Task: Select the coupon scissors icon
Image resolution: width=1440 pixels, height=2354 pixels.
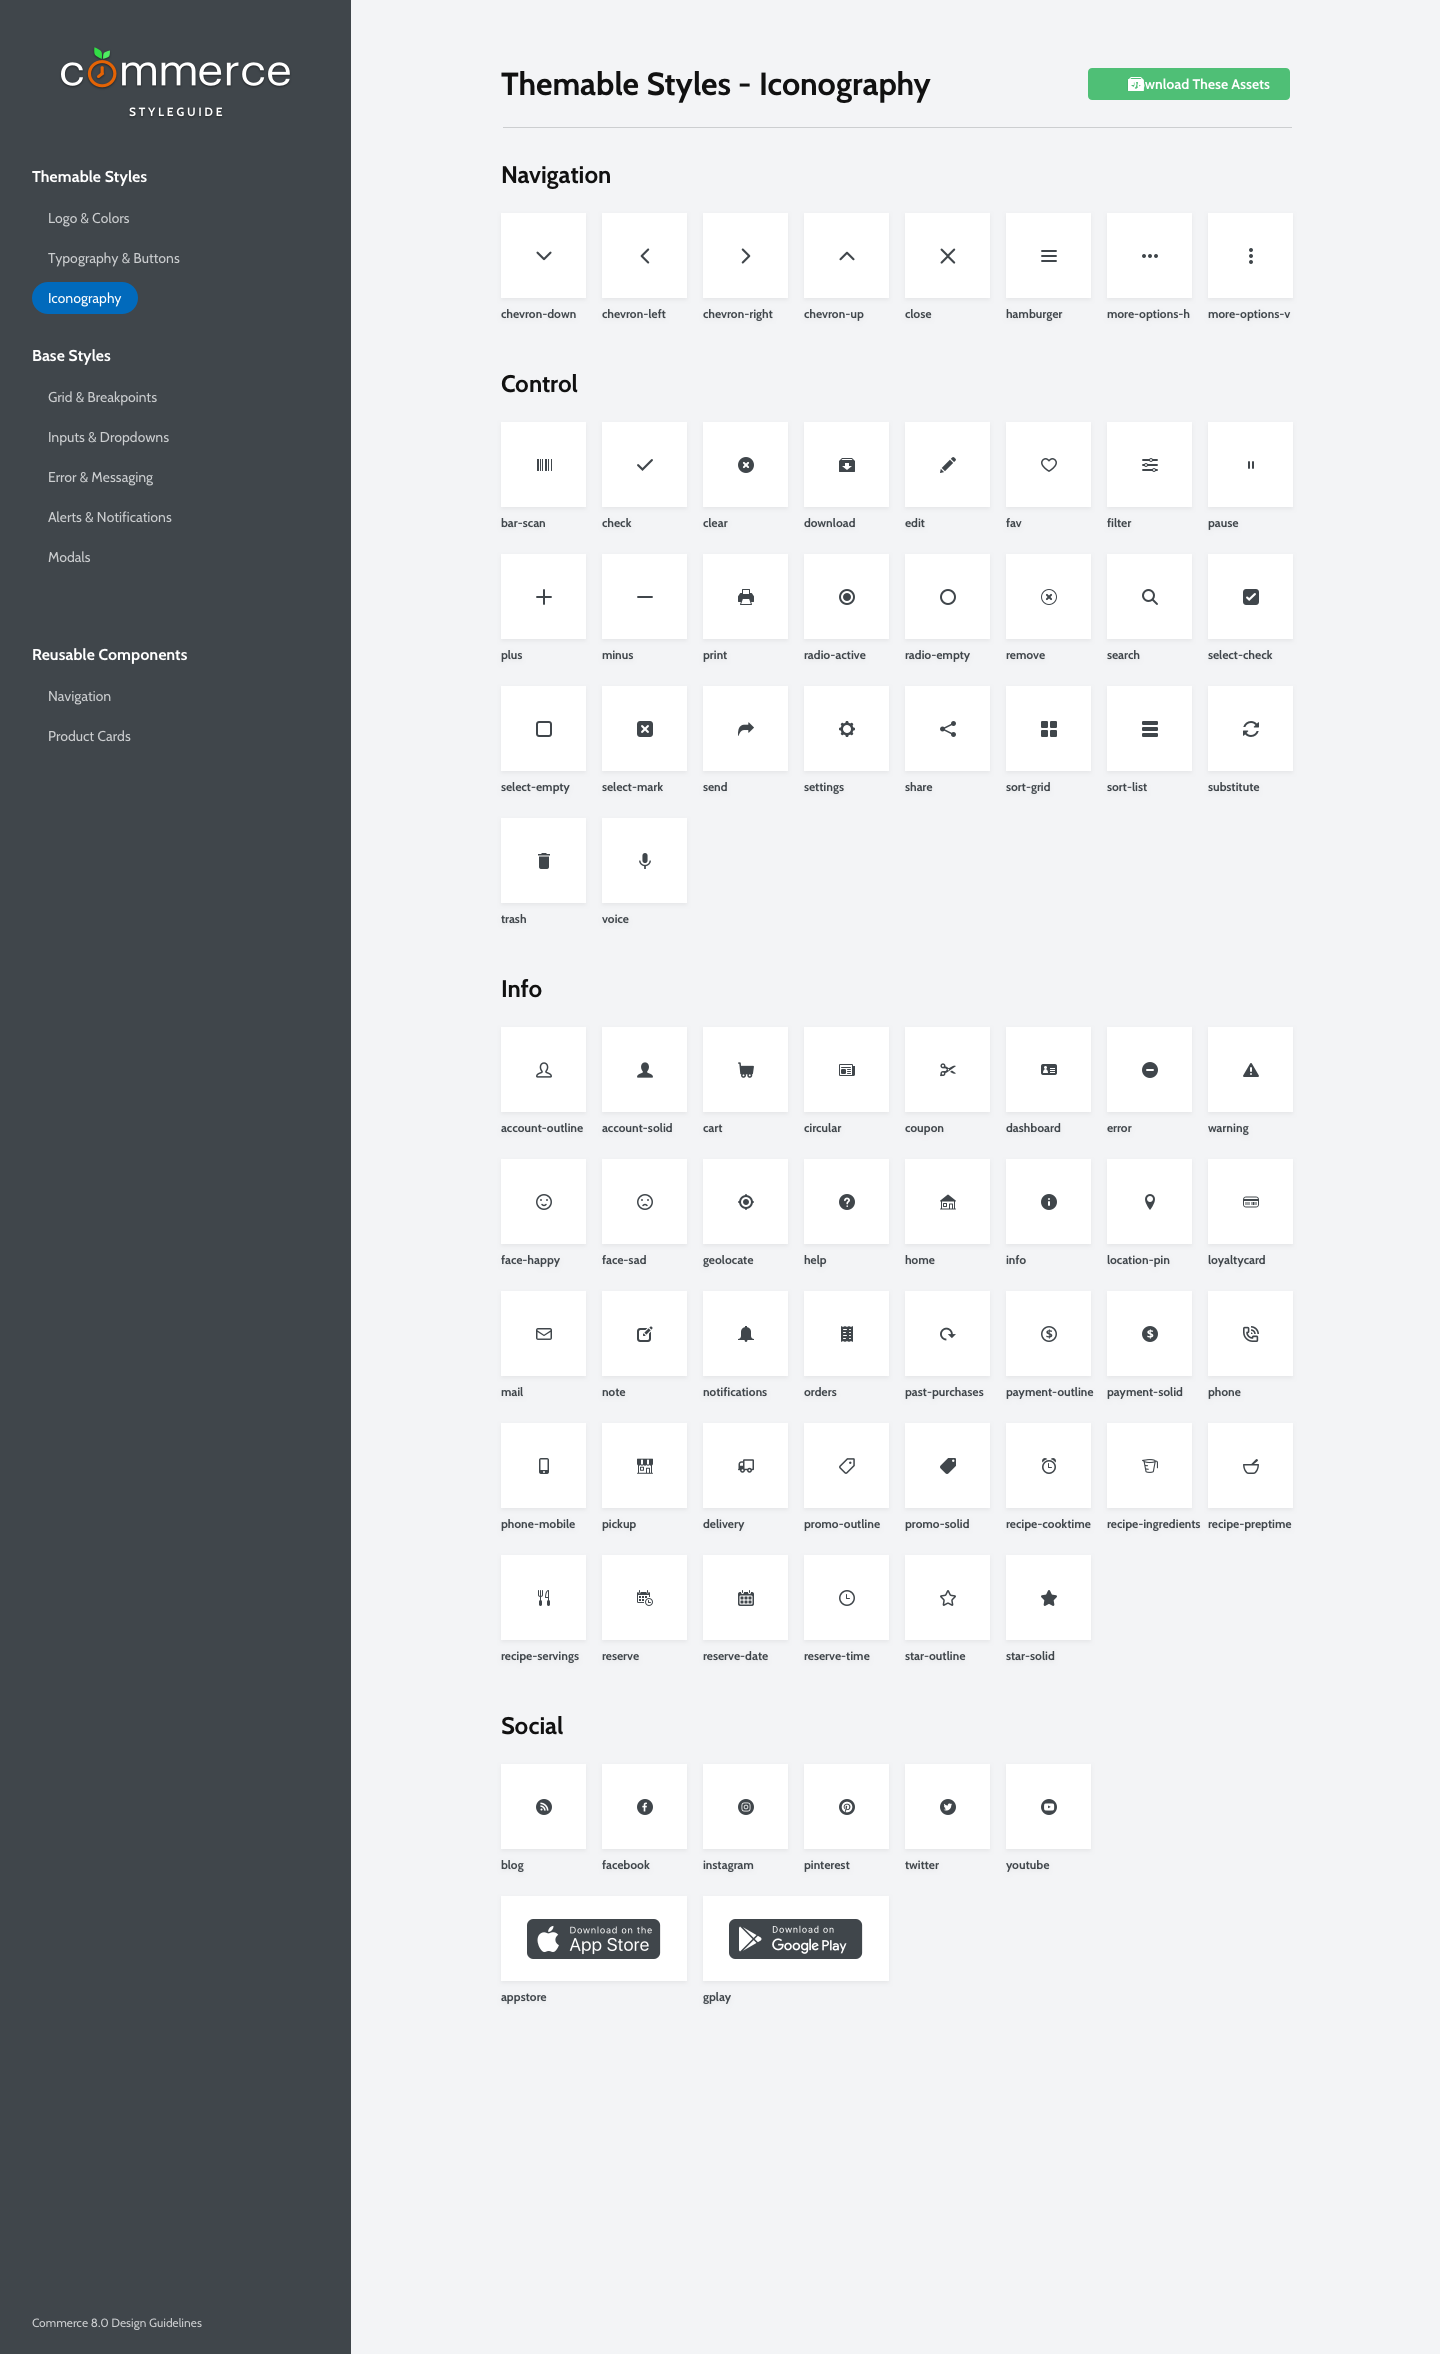Action: click(x=948, y=1070)
